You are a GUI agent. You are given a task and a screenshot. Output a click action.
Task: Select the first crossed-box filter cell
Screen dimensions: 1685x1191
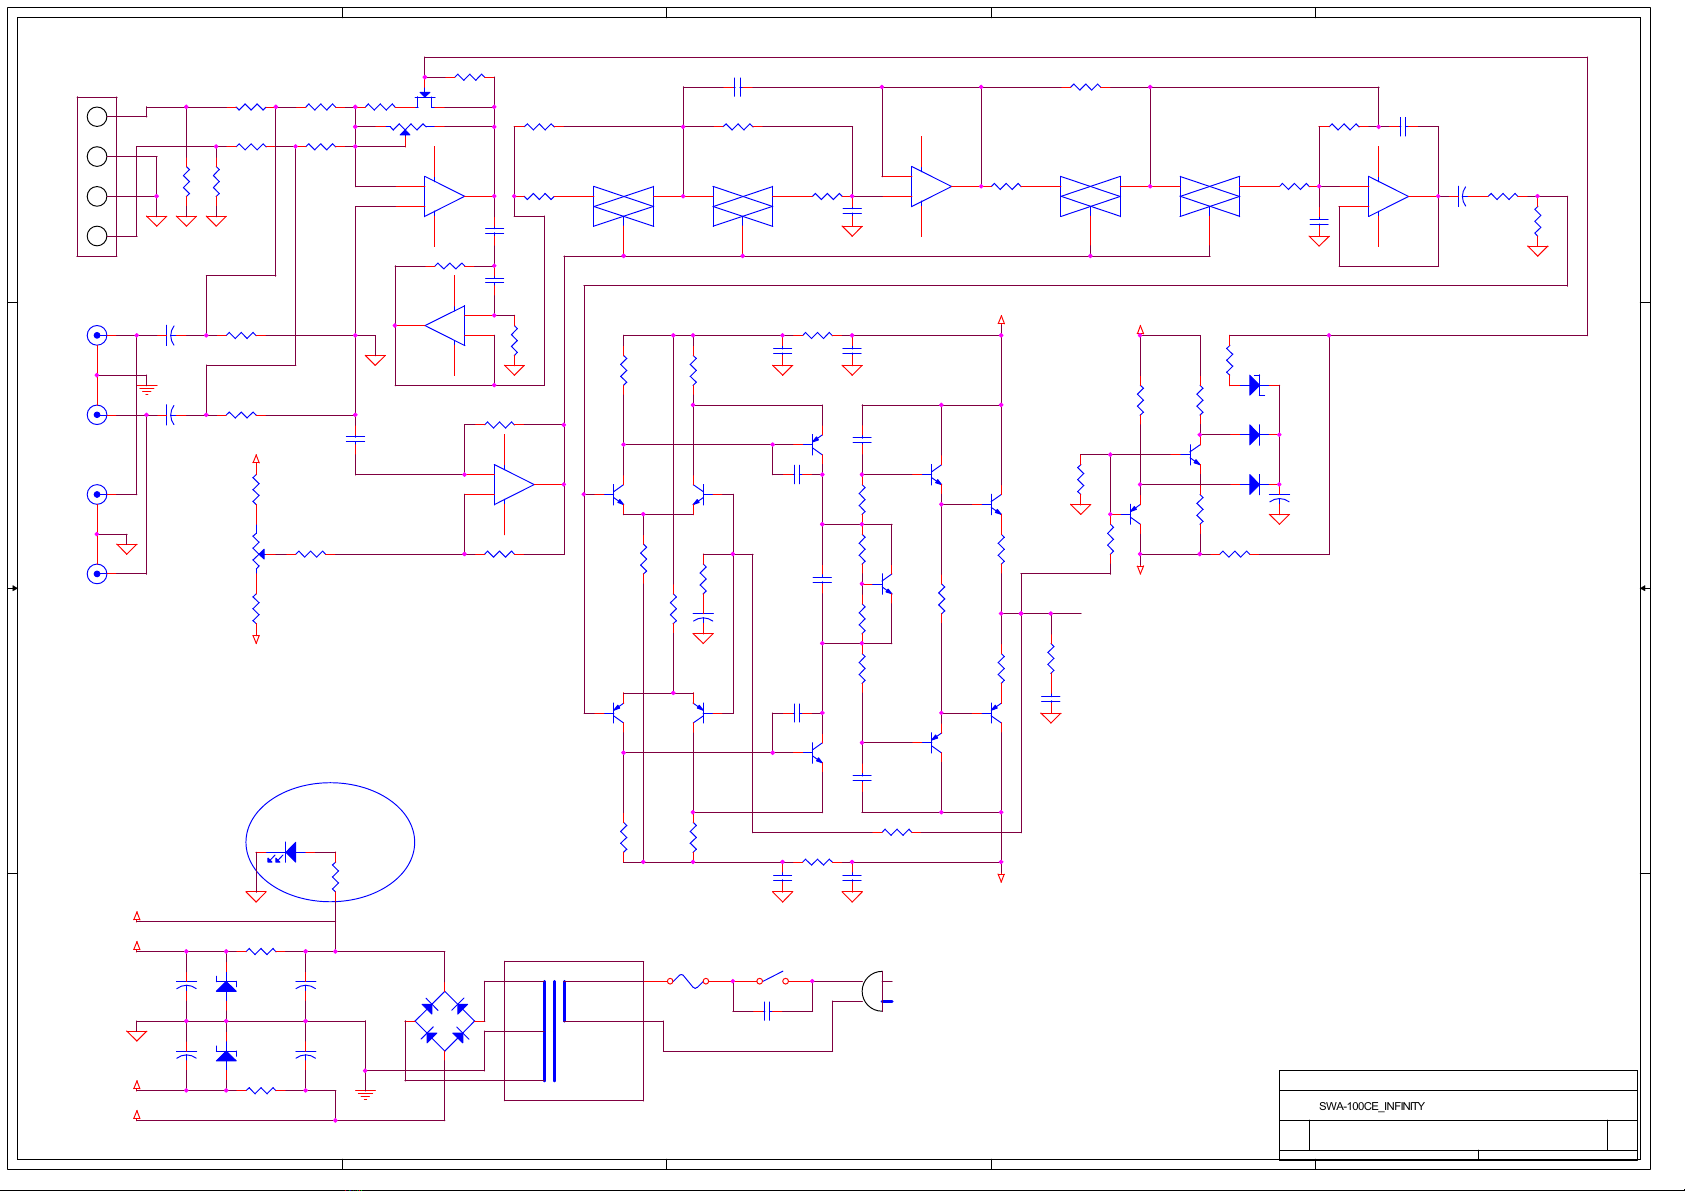(623, 206)
